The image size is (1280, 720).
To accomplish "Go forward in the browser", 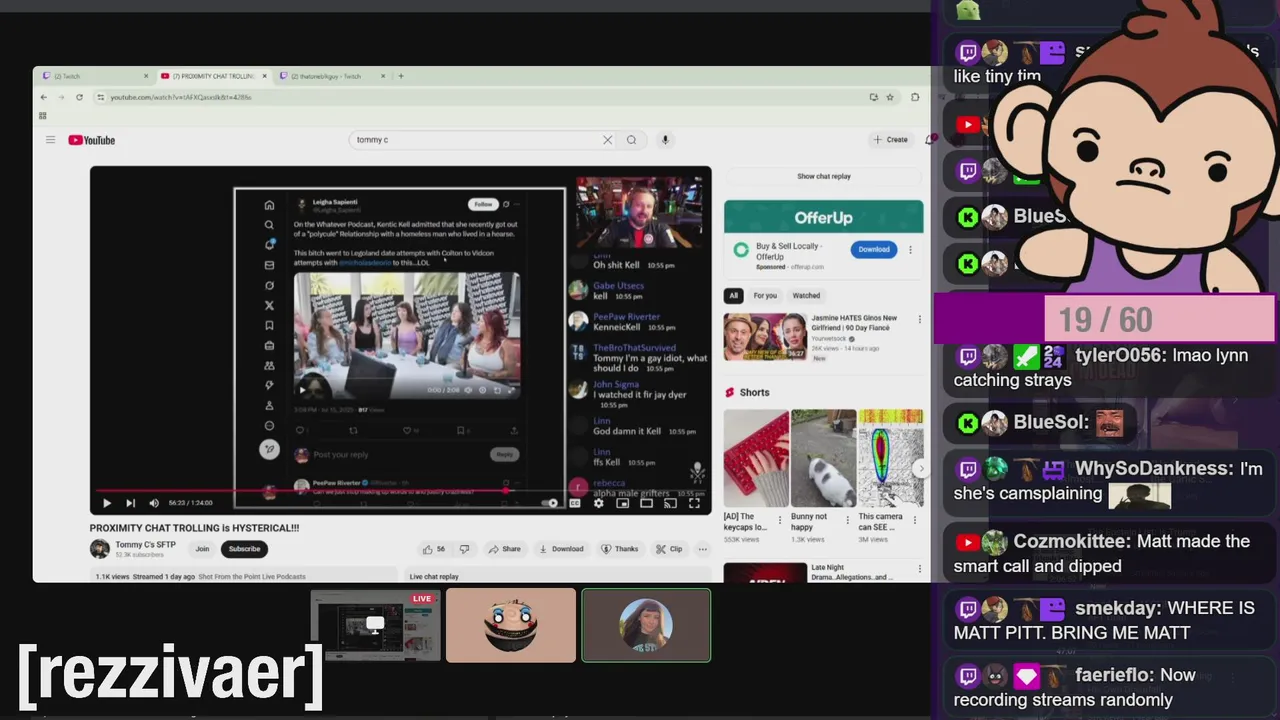I will point(61,97).
